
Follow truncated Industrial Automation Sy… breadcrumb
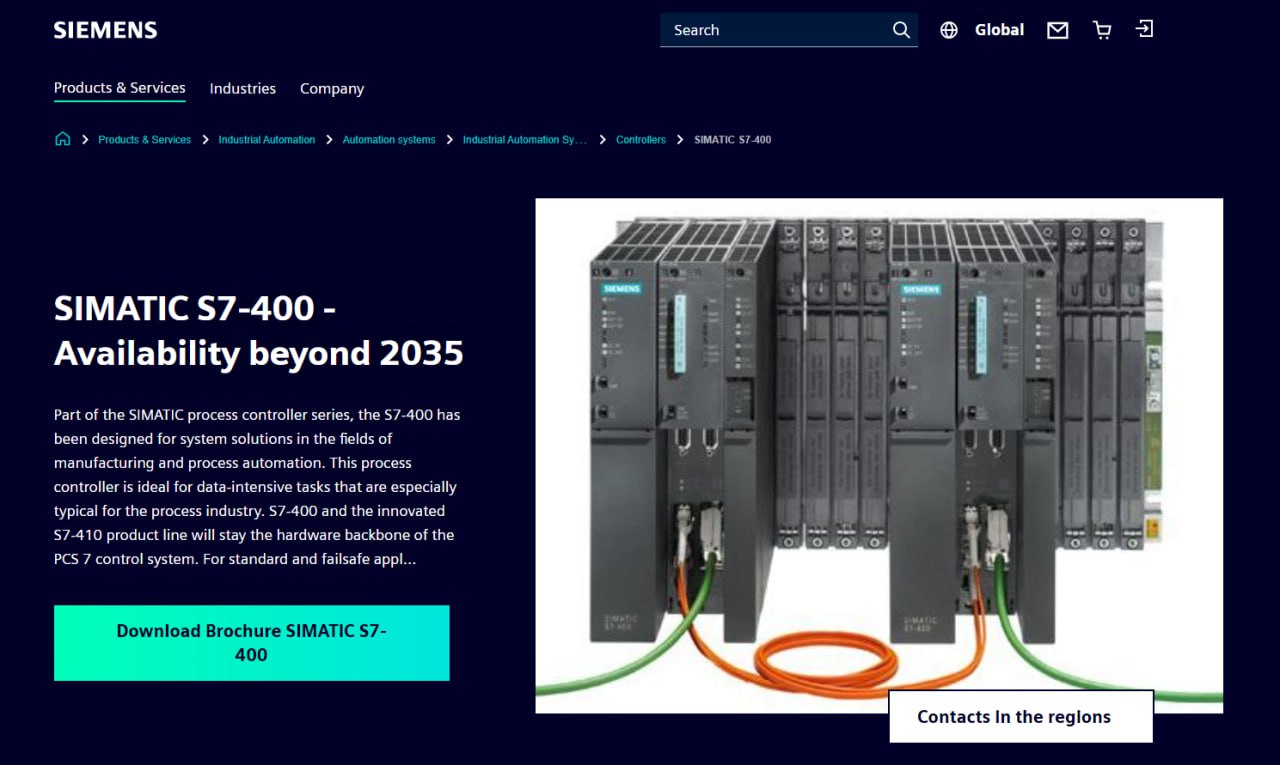[x=525, y=140]
